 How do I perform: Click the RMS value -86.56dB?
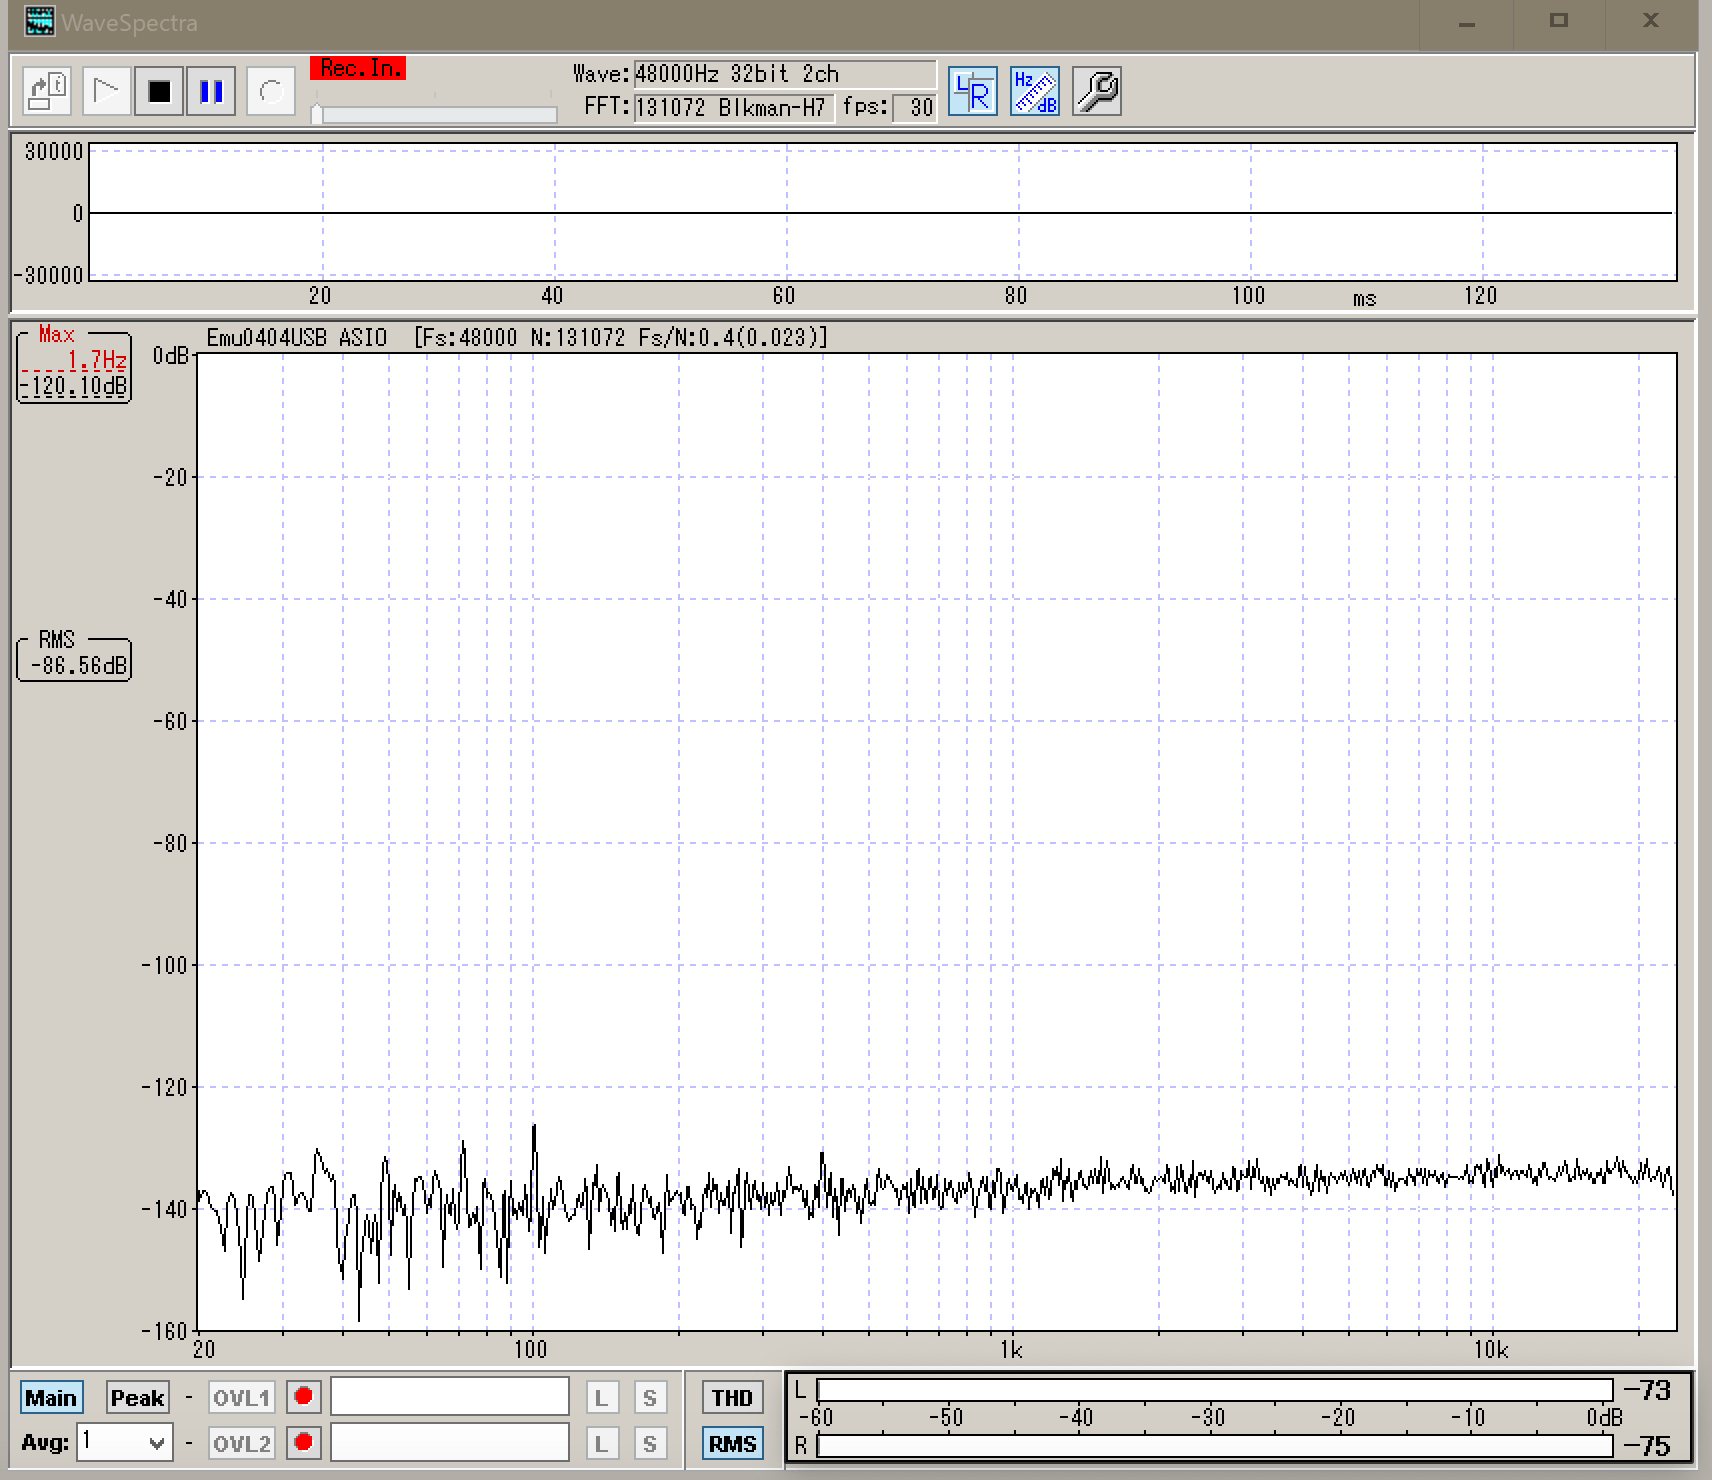[x=79, y=665]
